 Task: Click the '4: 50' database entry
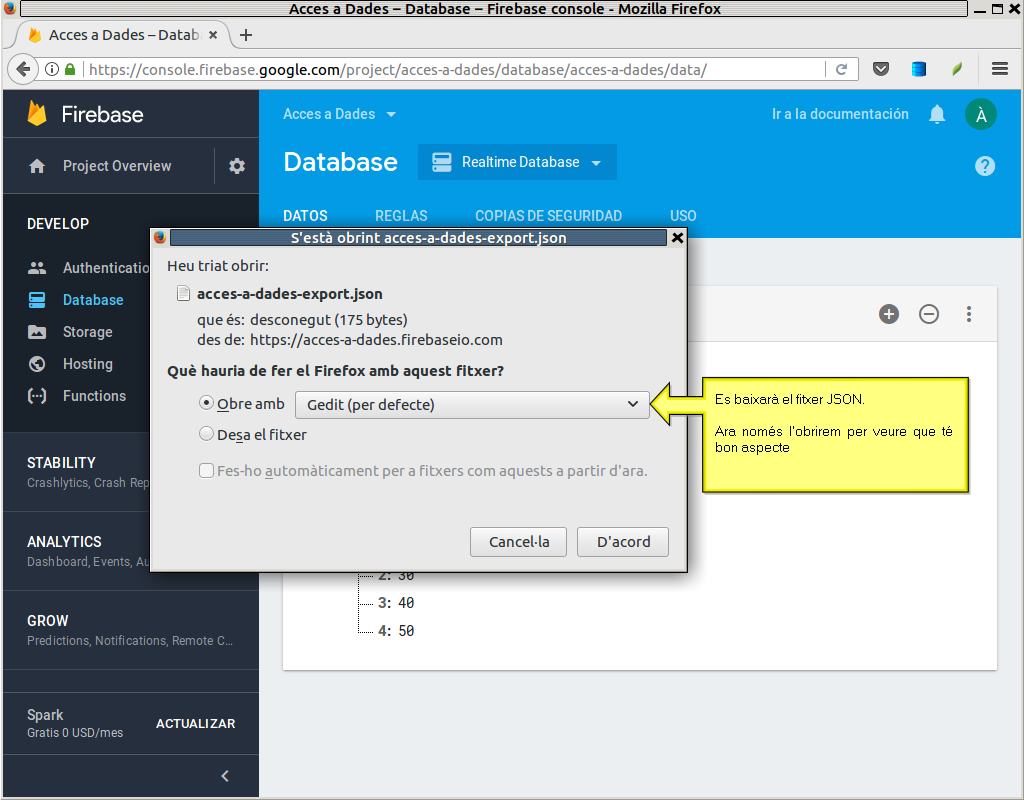point(396,631)
